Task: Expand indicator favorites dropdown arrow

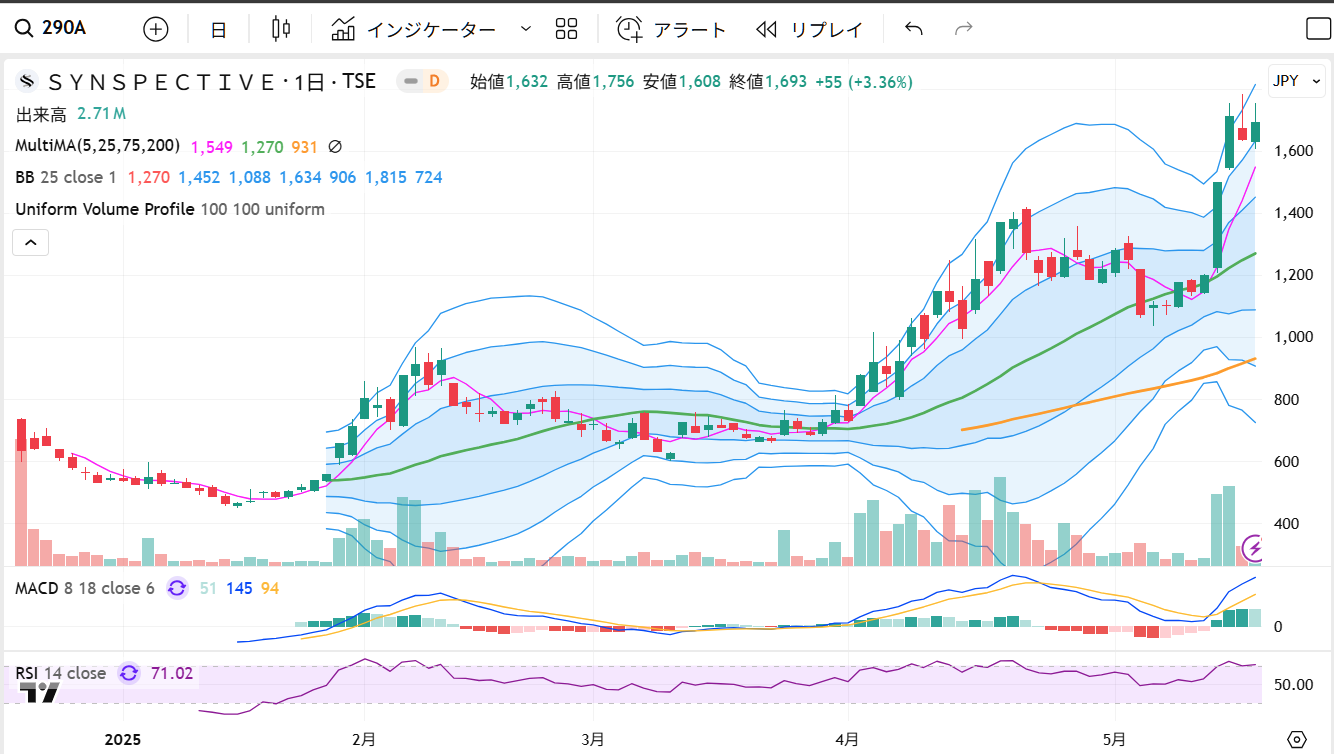Action: coord(526,29)
